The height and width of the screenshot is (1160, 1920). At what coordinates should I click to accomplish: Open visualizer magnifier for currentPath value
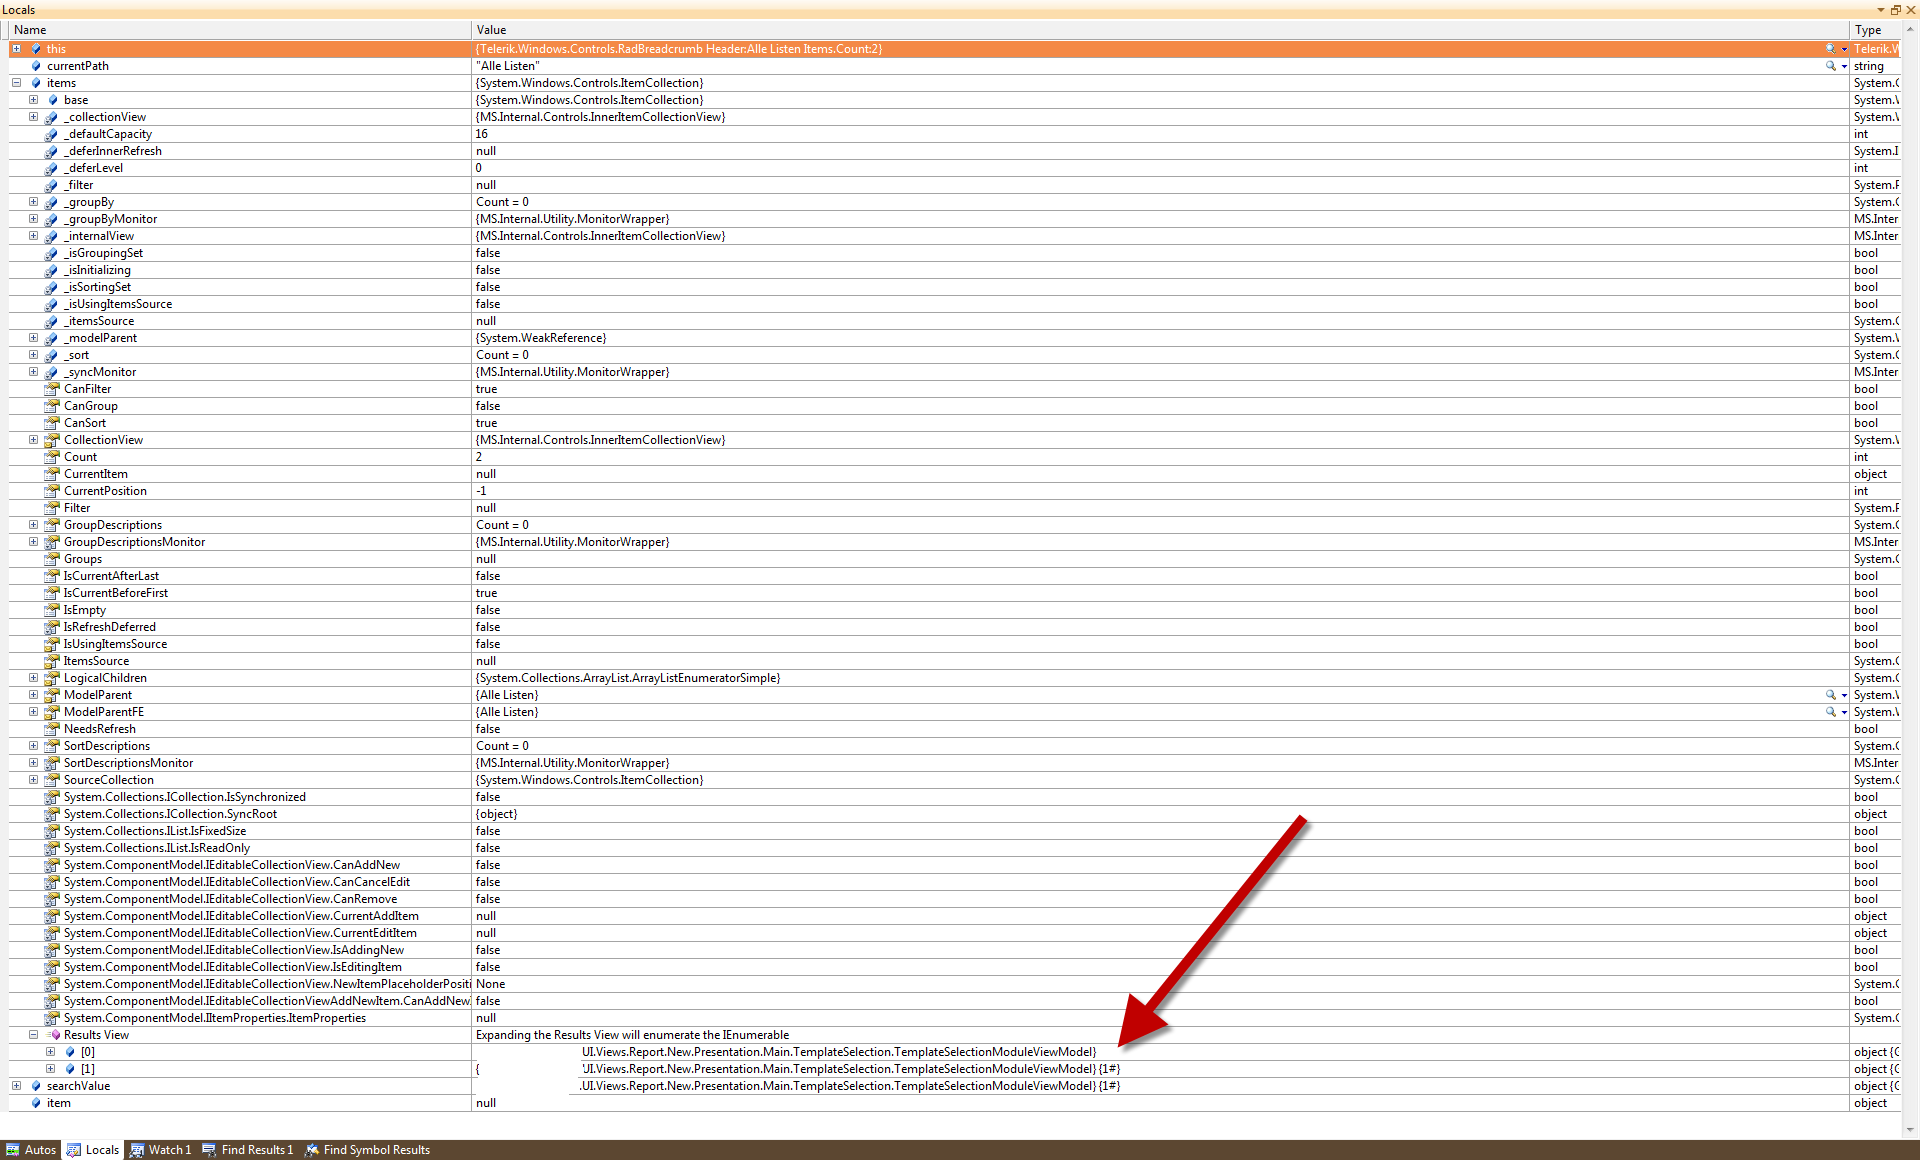pos(1830,66)
